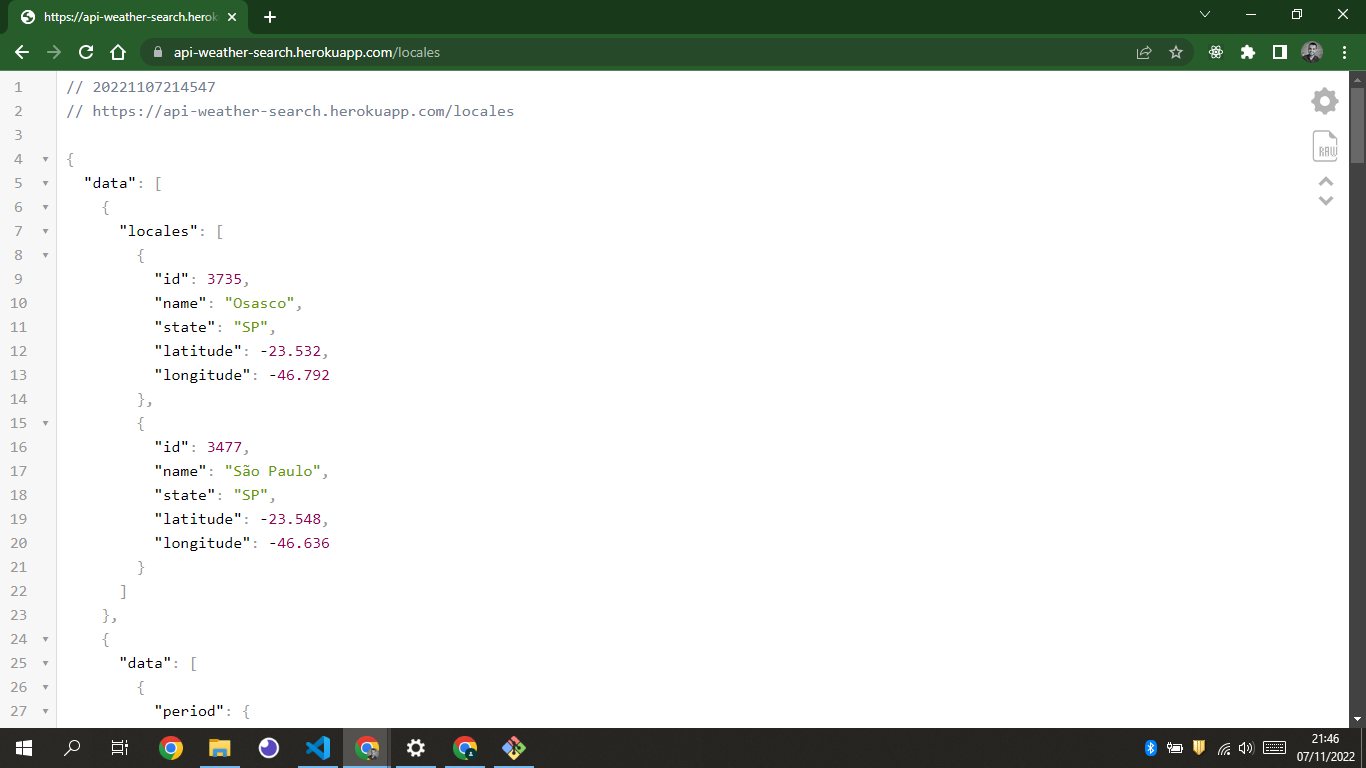
Task: Go back to the previous page
Action: click(x=22, y=52)
